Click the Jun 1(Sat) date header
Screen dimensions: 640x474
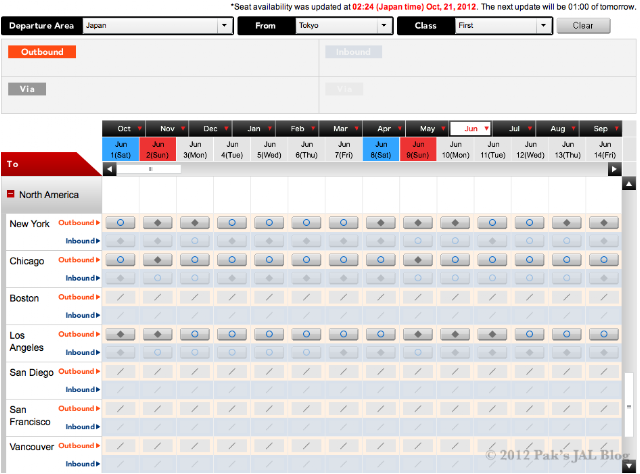[121, 150]
